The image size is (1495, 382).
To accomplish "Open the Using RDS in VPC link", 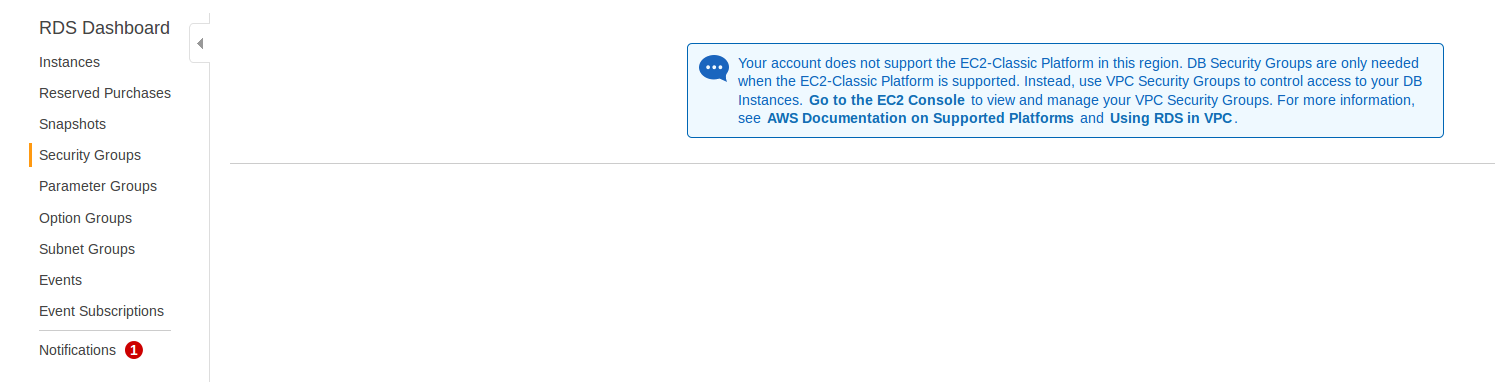I will click(1171, 118).
